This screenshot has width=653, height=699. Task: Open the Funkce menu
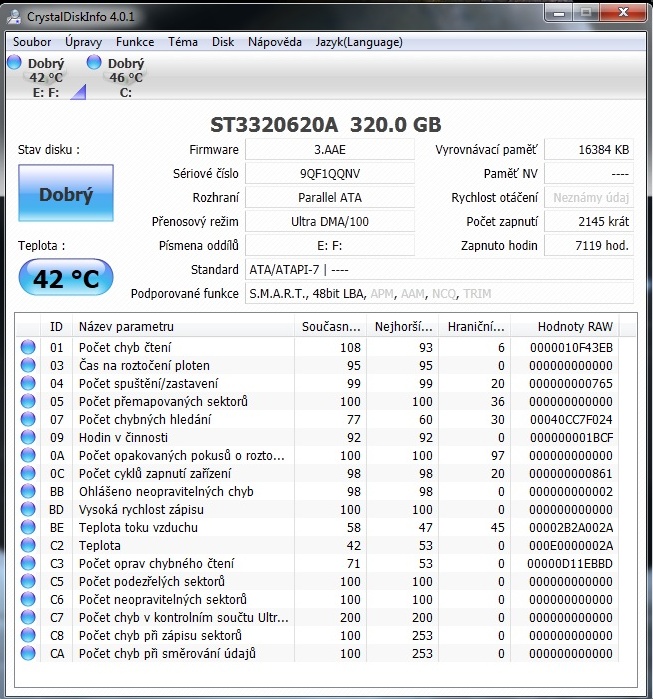click(x=135, y=42)
